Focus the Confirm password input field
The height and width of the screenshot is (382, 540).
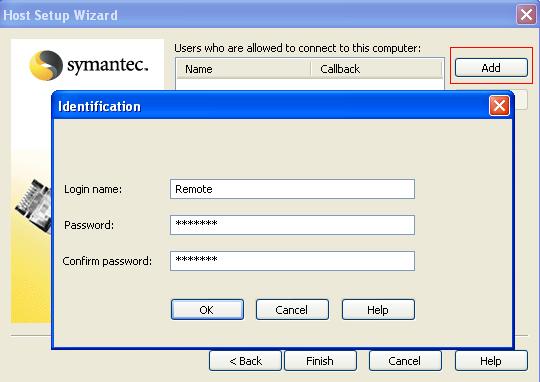[292, 261]
